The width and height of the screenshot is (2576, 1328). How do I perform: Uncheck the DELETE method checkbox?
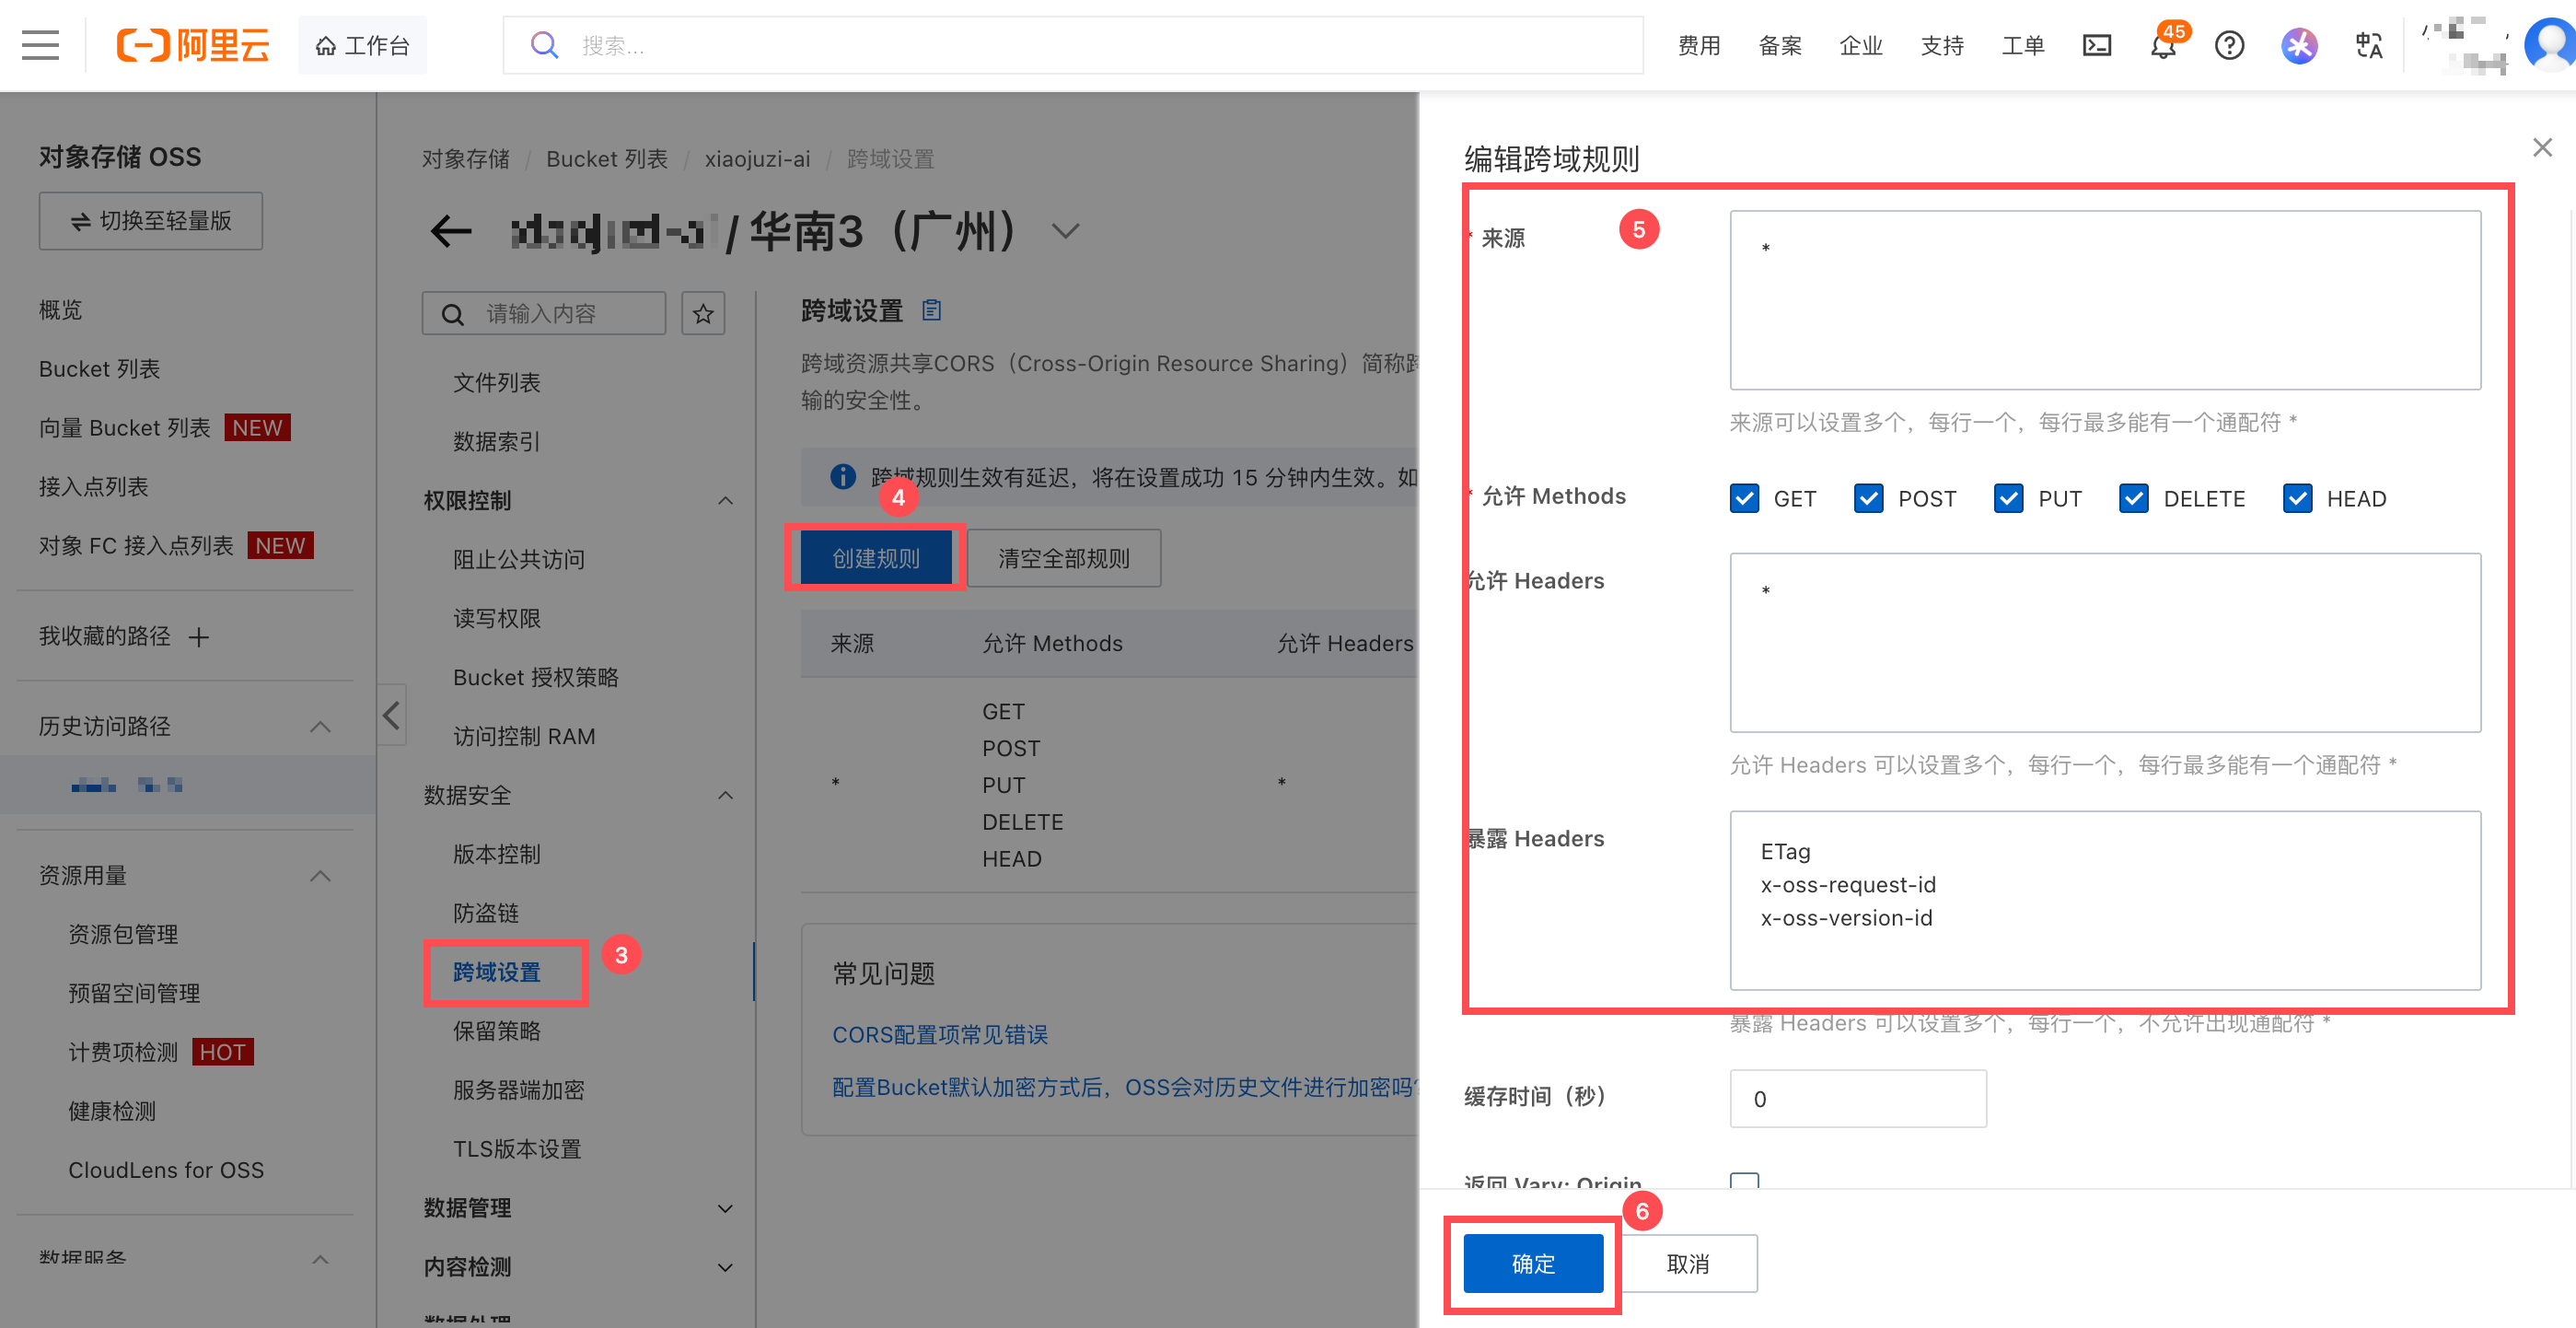(x=2133, y=499)
